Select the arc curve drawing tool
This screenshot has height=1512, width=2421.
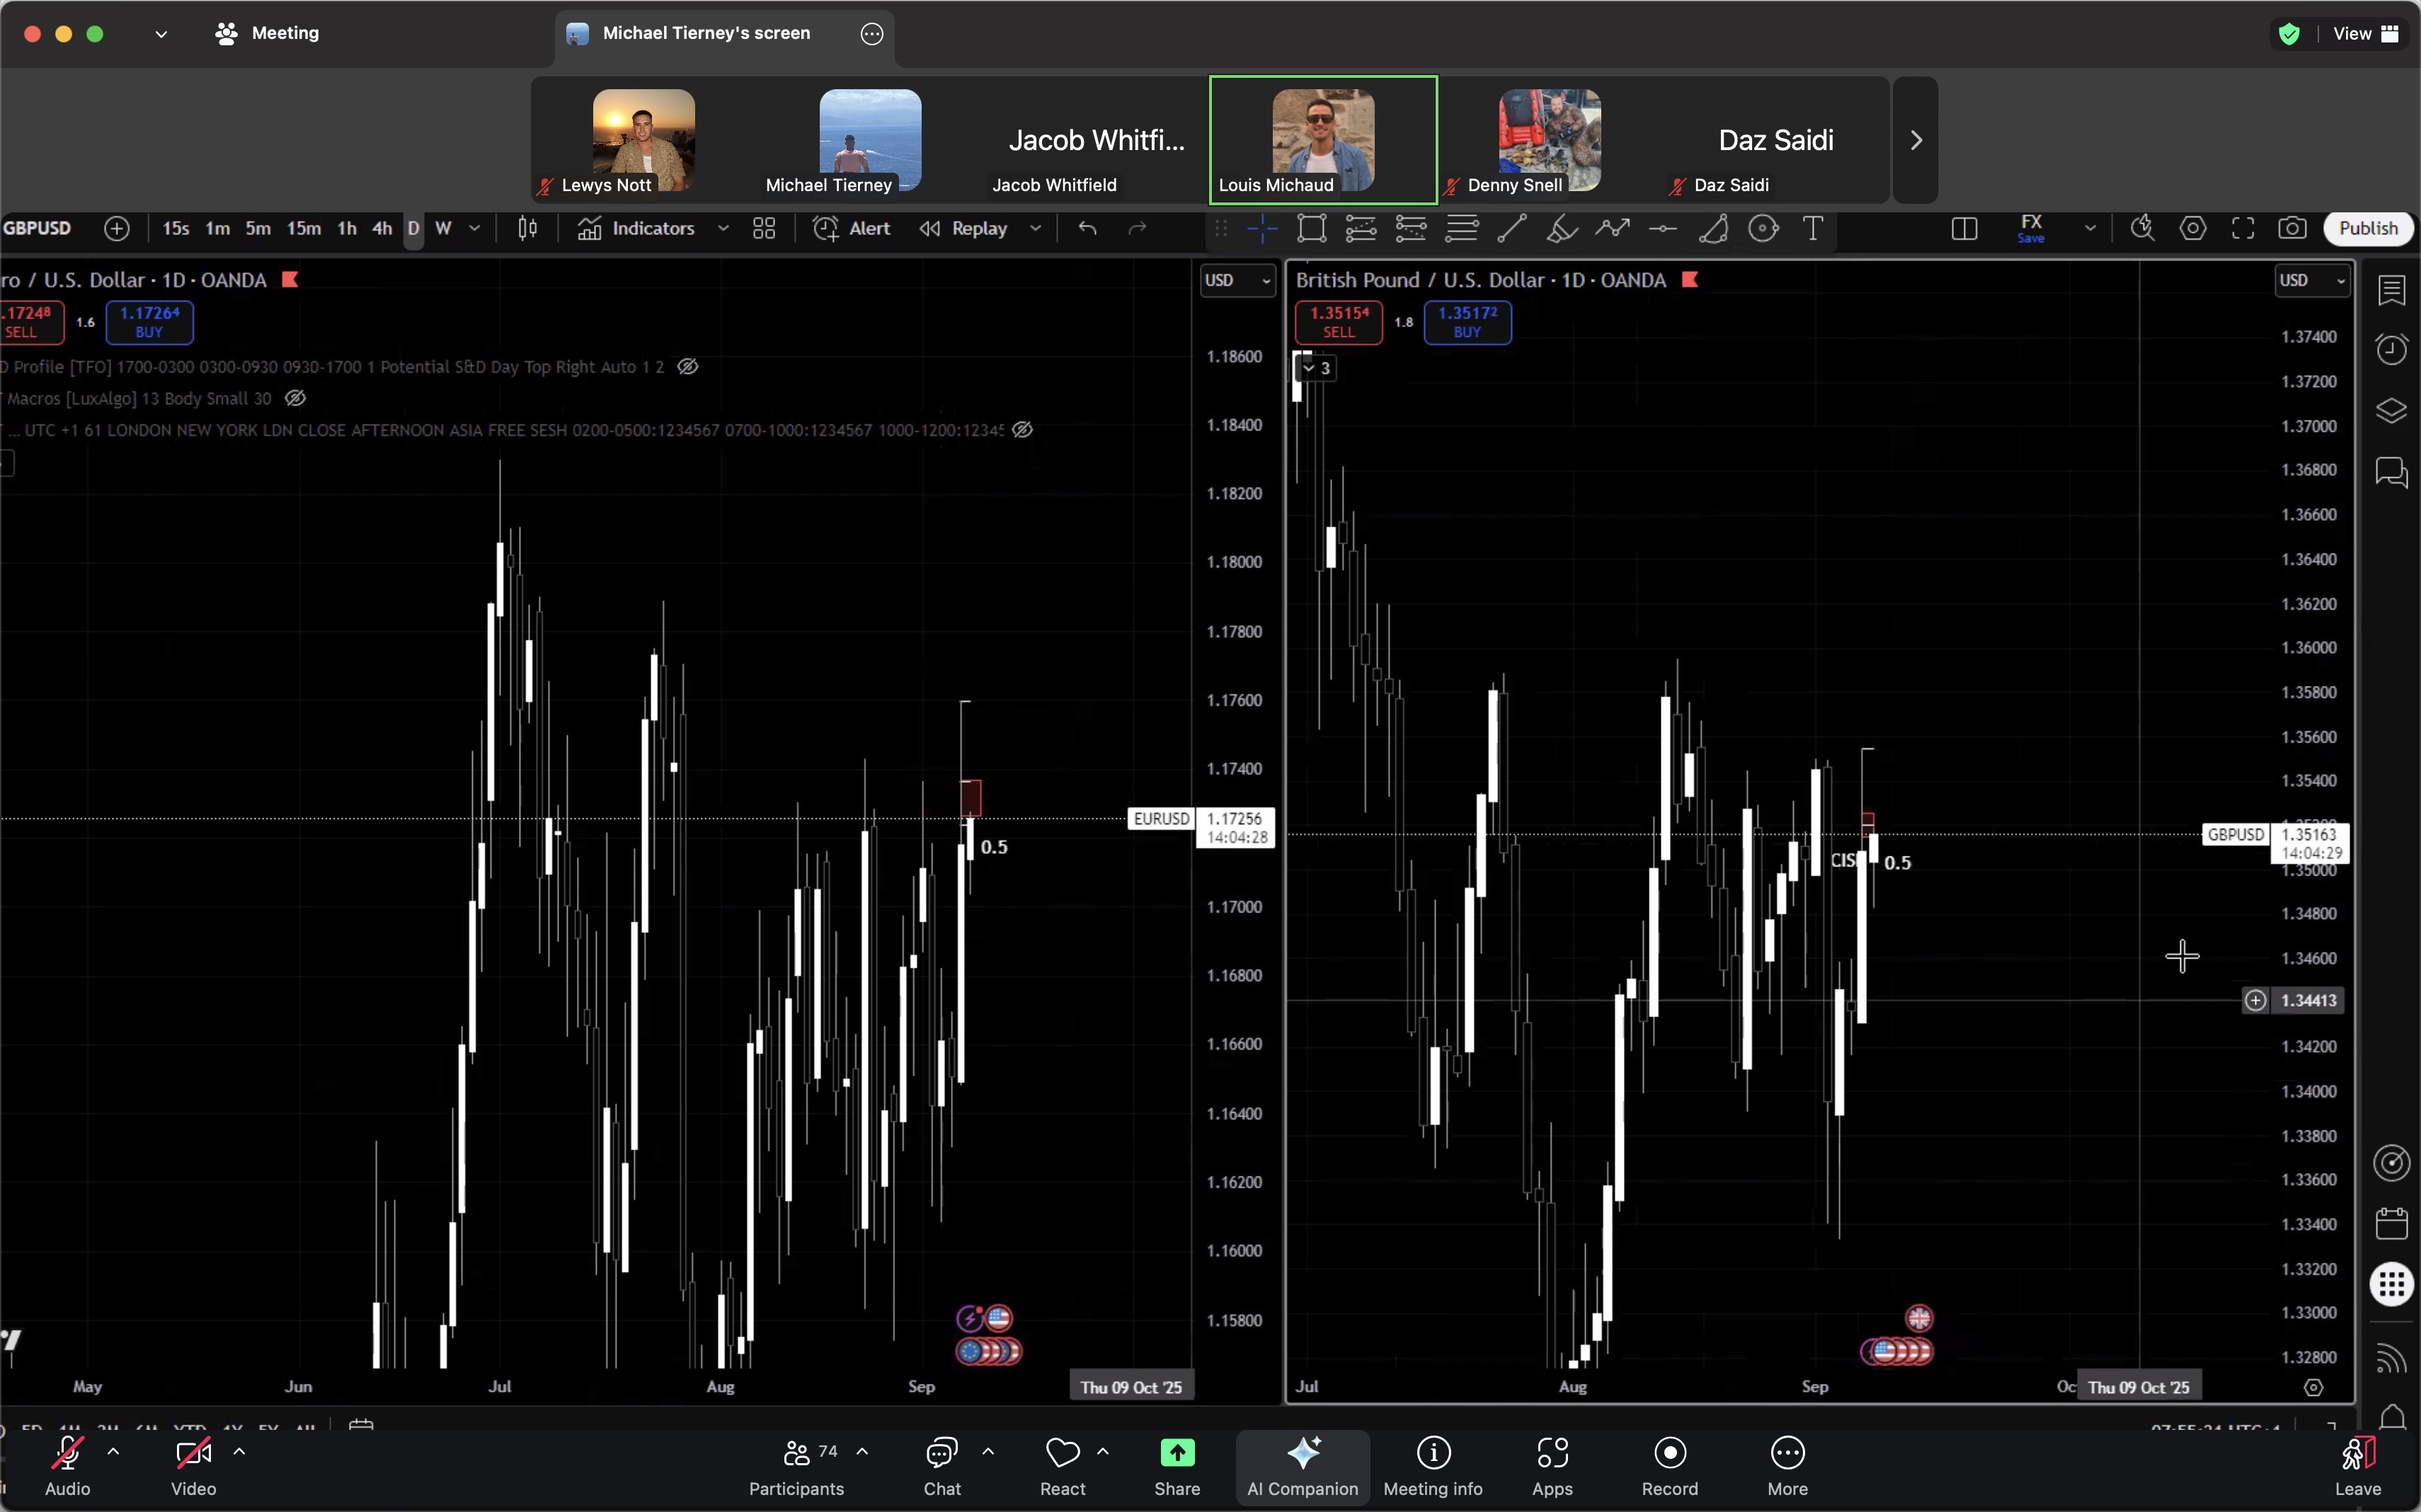tap(1713, 229)
